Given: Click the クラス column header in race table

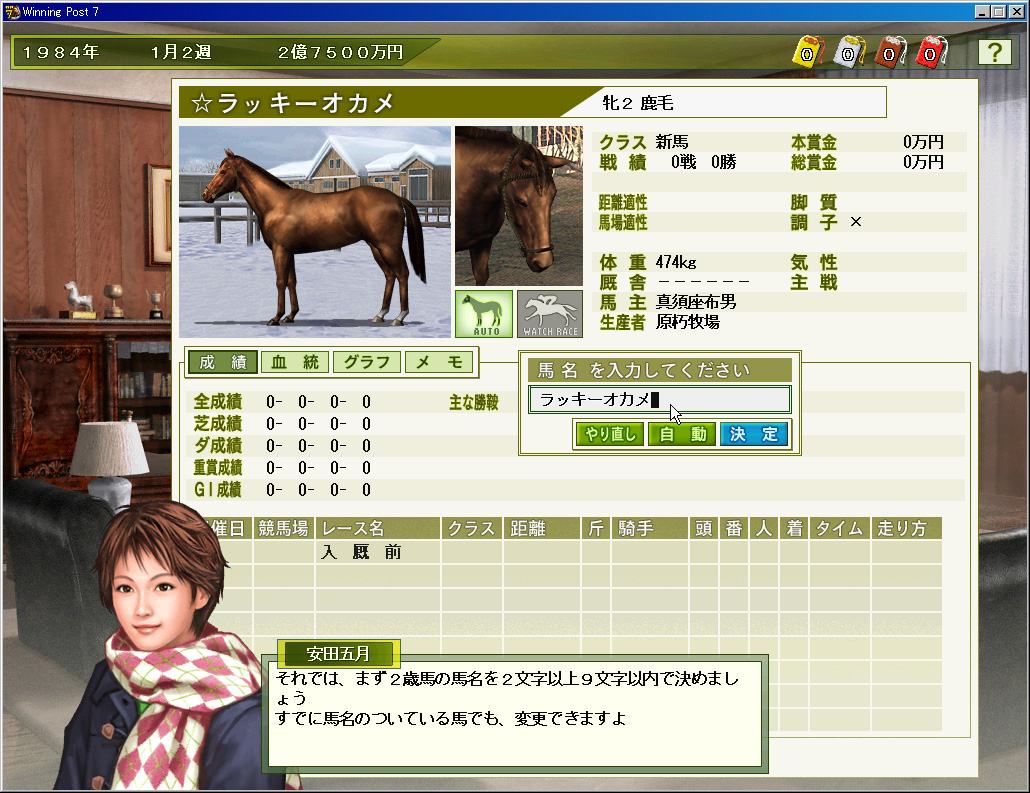Looking at the screenshot, I should 472,528.
